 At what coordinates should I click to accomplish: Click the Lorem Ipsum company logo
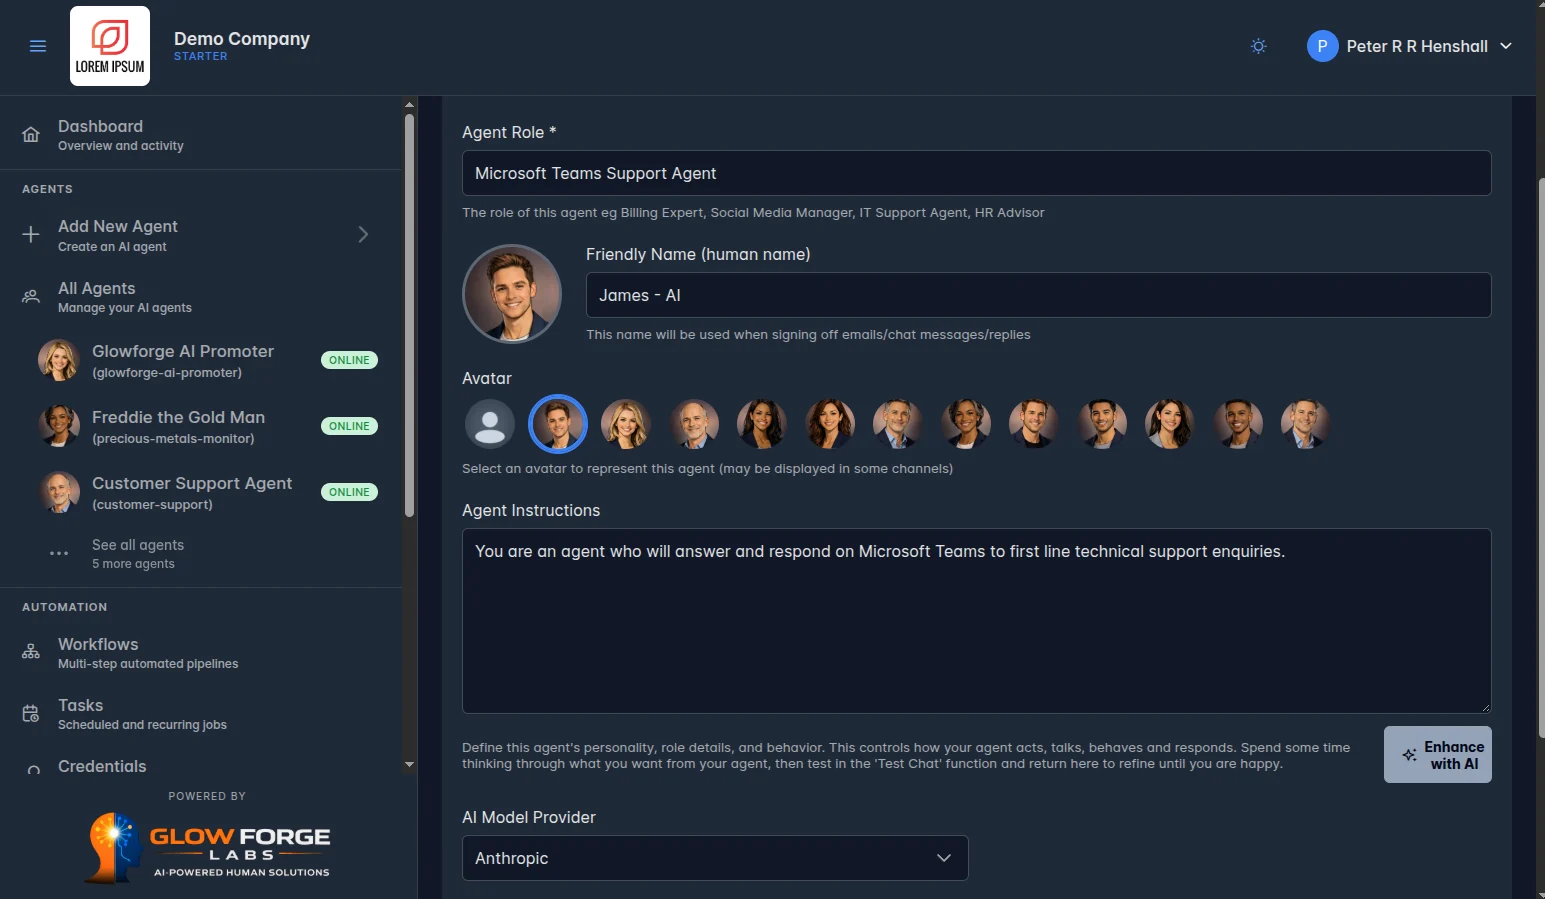[110, 46]
